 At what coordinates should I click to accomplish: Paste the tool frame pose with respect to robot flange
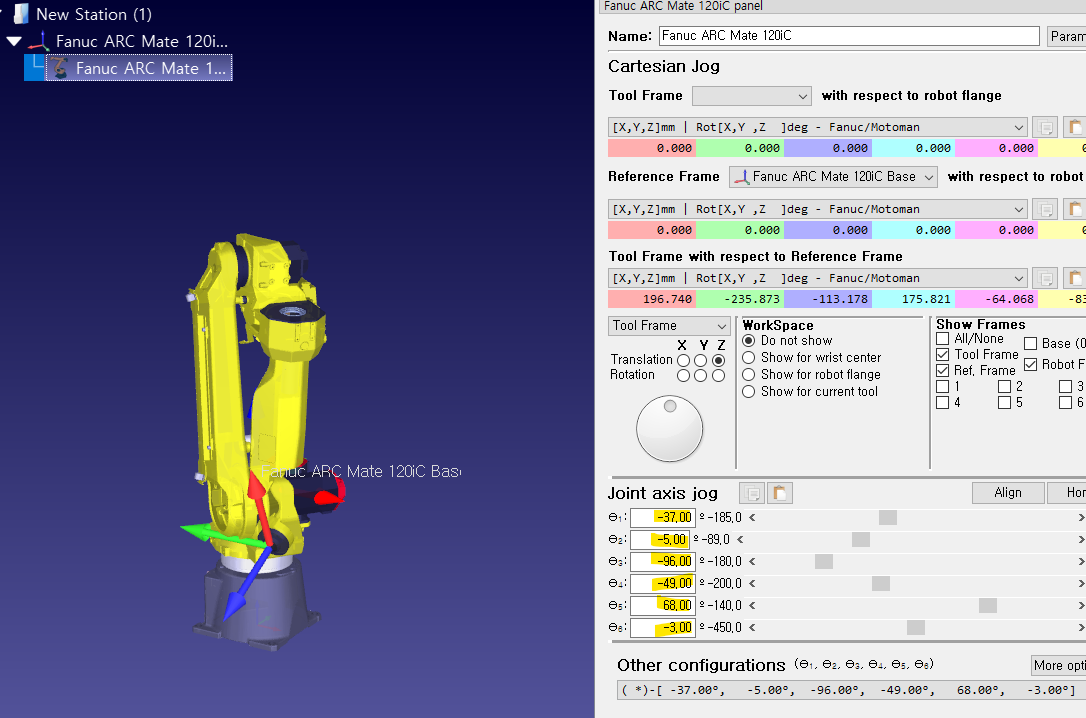pyautogui.click(x=1074, y=127)
